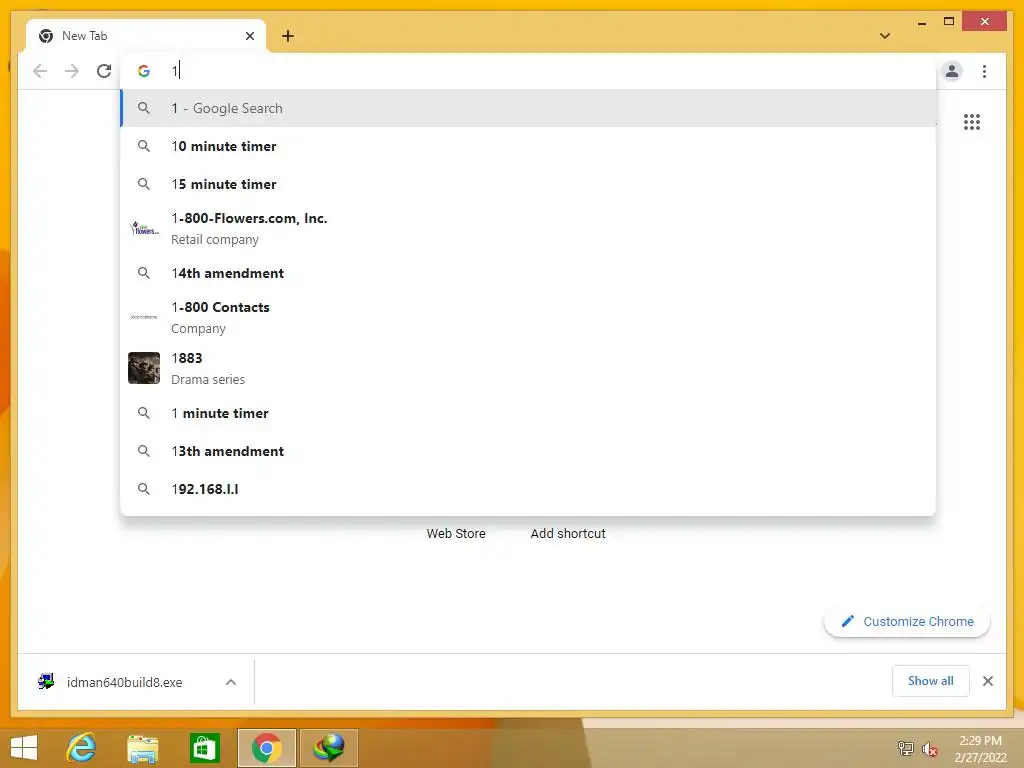Viewport: 1024px width, 768px height.
Task: Click the Add shortcut tile
Action: click(x=568, y=534)
